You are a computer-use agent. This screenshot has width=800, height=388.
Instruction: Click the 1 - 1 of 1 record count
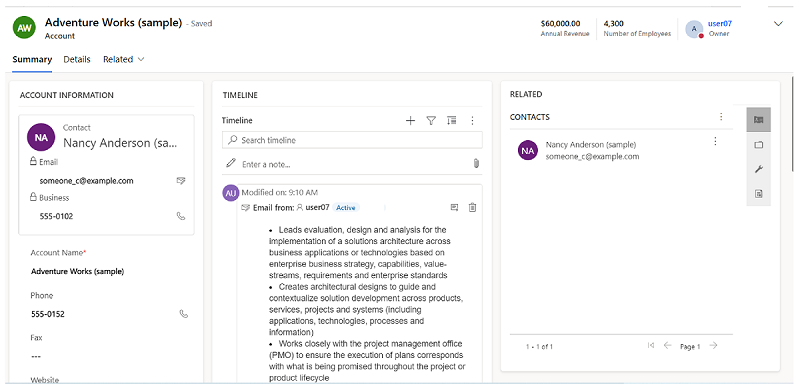(x=539, y=347)
